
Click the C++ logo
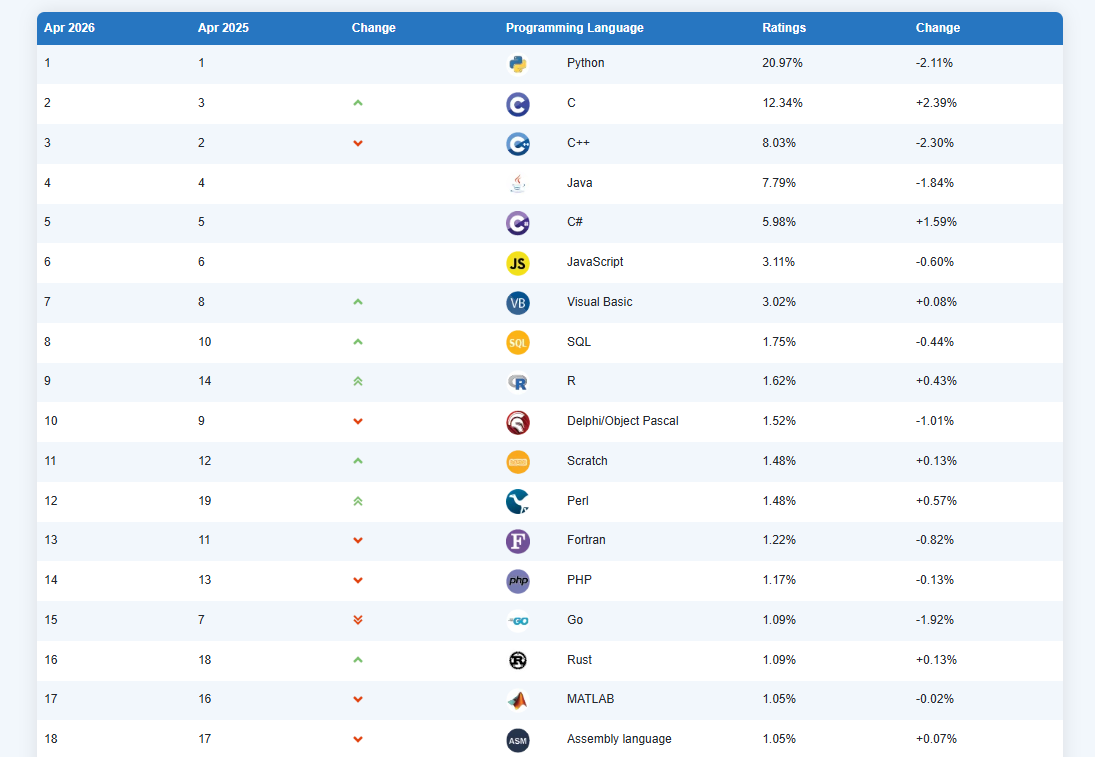coord(517,143)
